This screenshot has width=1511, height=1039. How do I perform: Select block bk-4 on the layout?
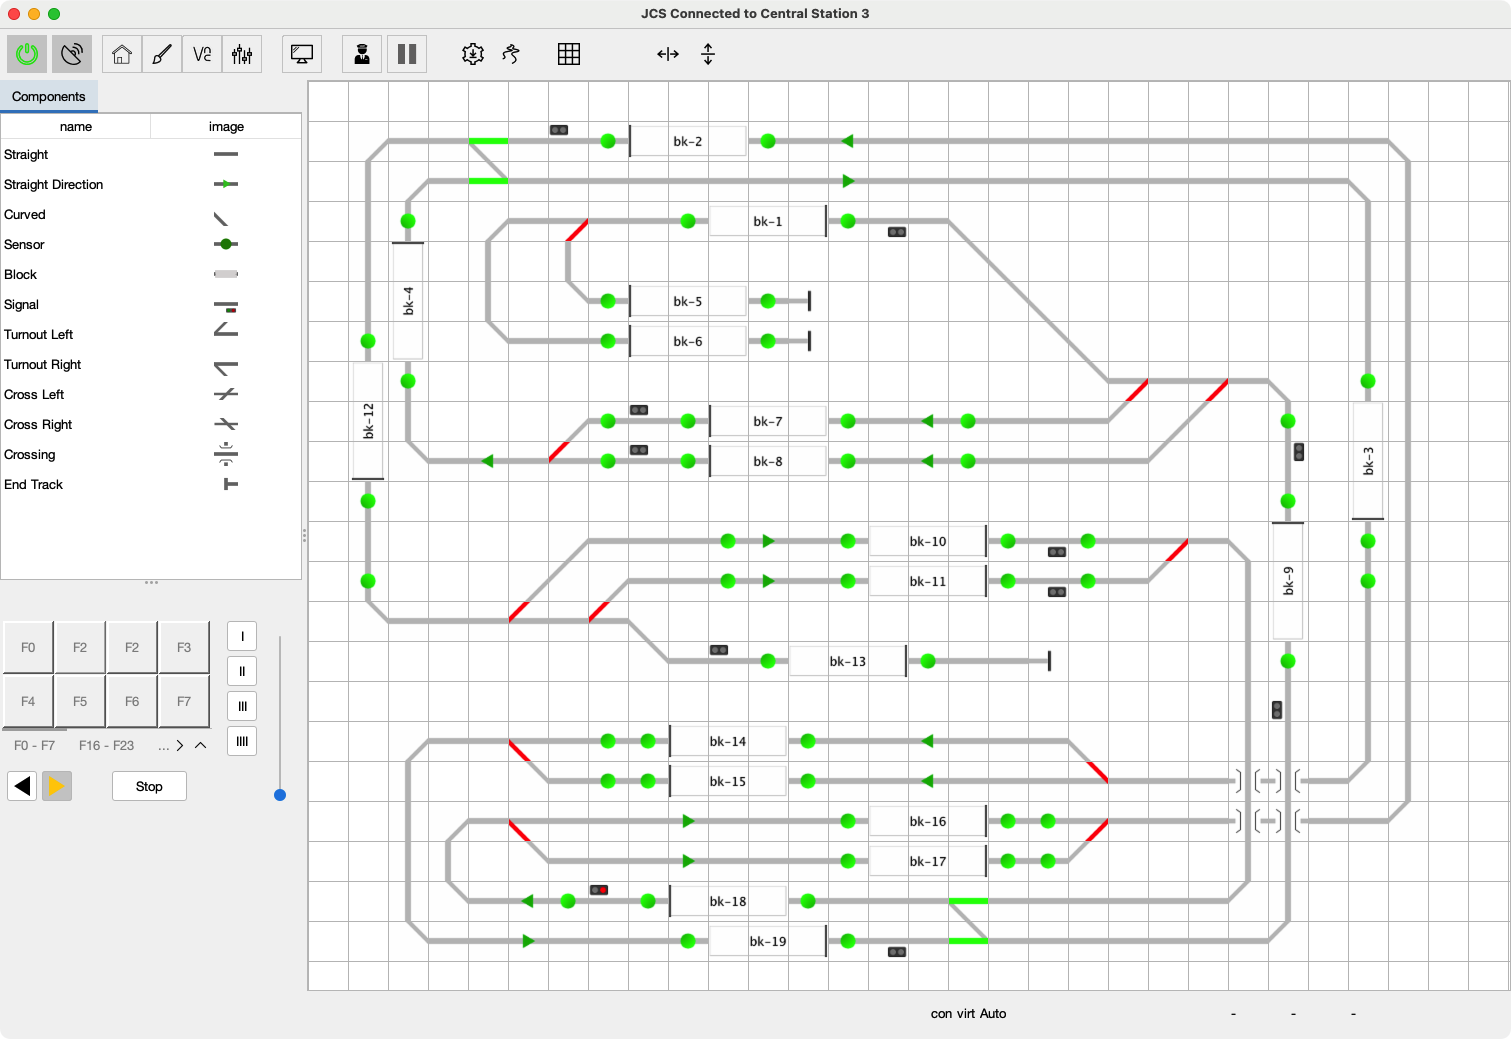tap(408, 301)
